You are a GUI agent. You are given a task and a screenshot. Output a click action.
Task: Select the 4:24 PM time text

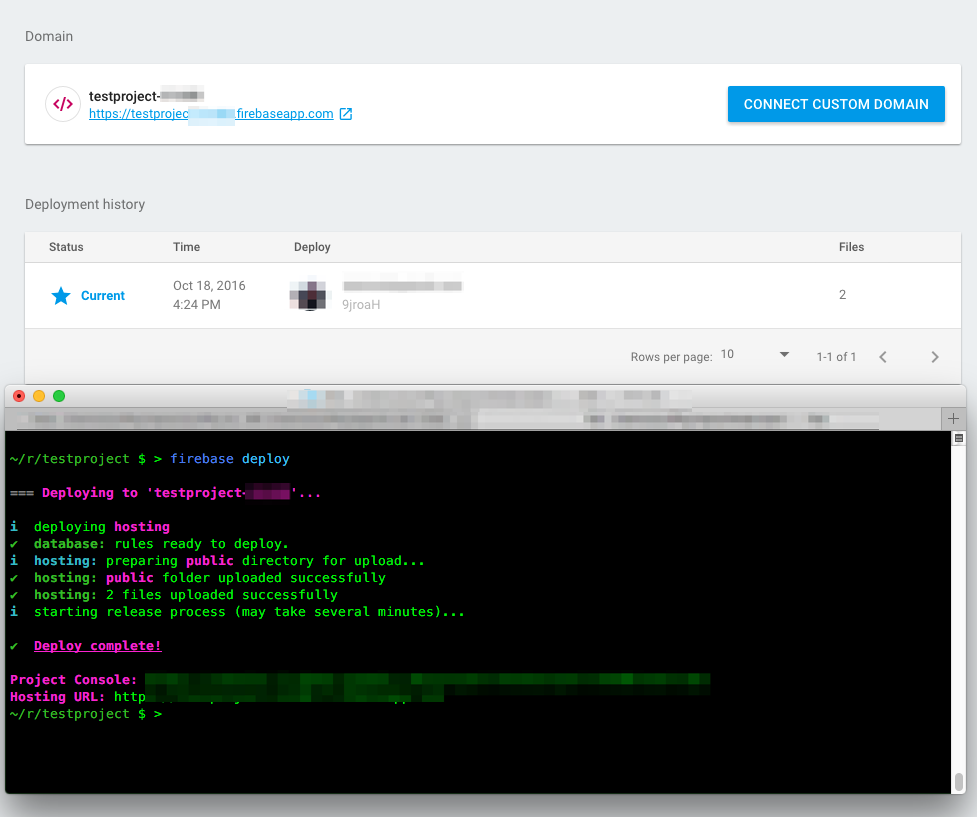(197, 305)
